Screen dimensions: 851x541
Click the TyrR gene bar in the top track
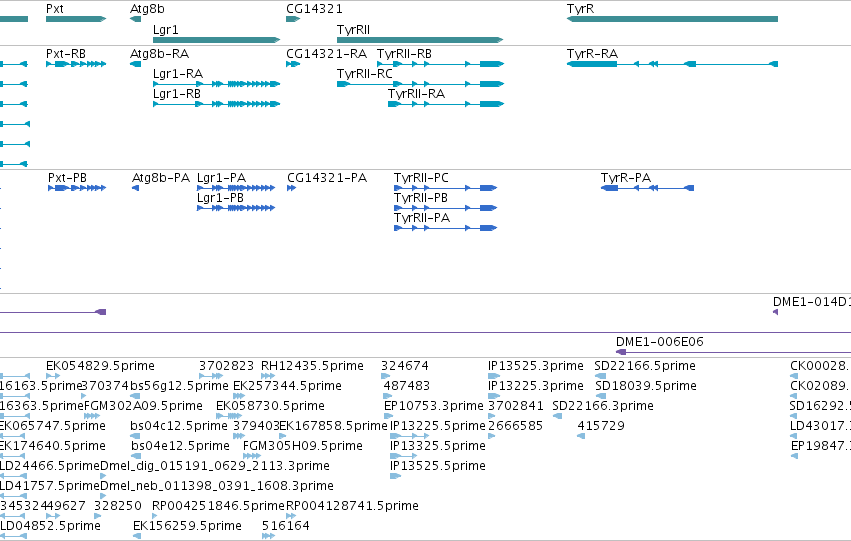672,19
